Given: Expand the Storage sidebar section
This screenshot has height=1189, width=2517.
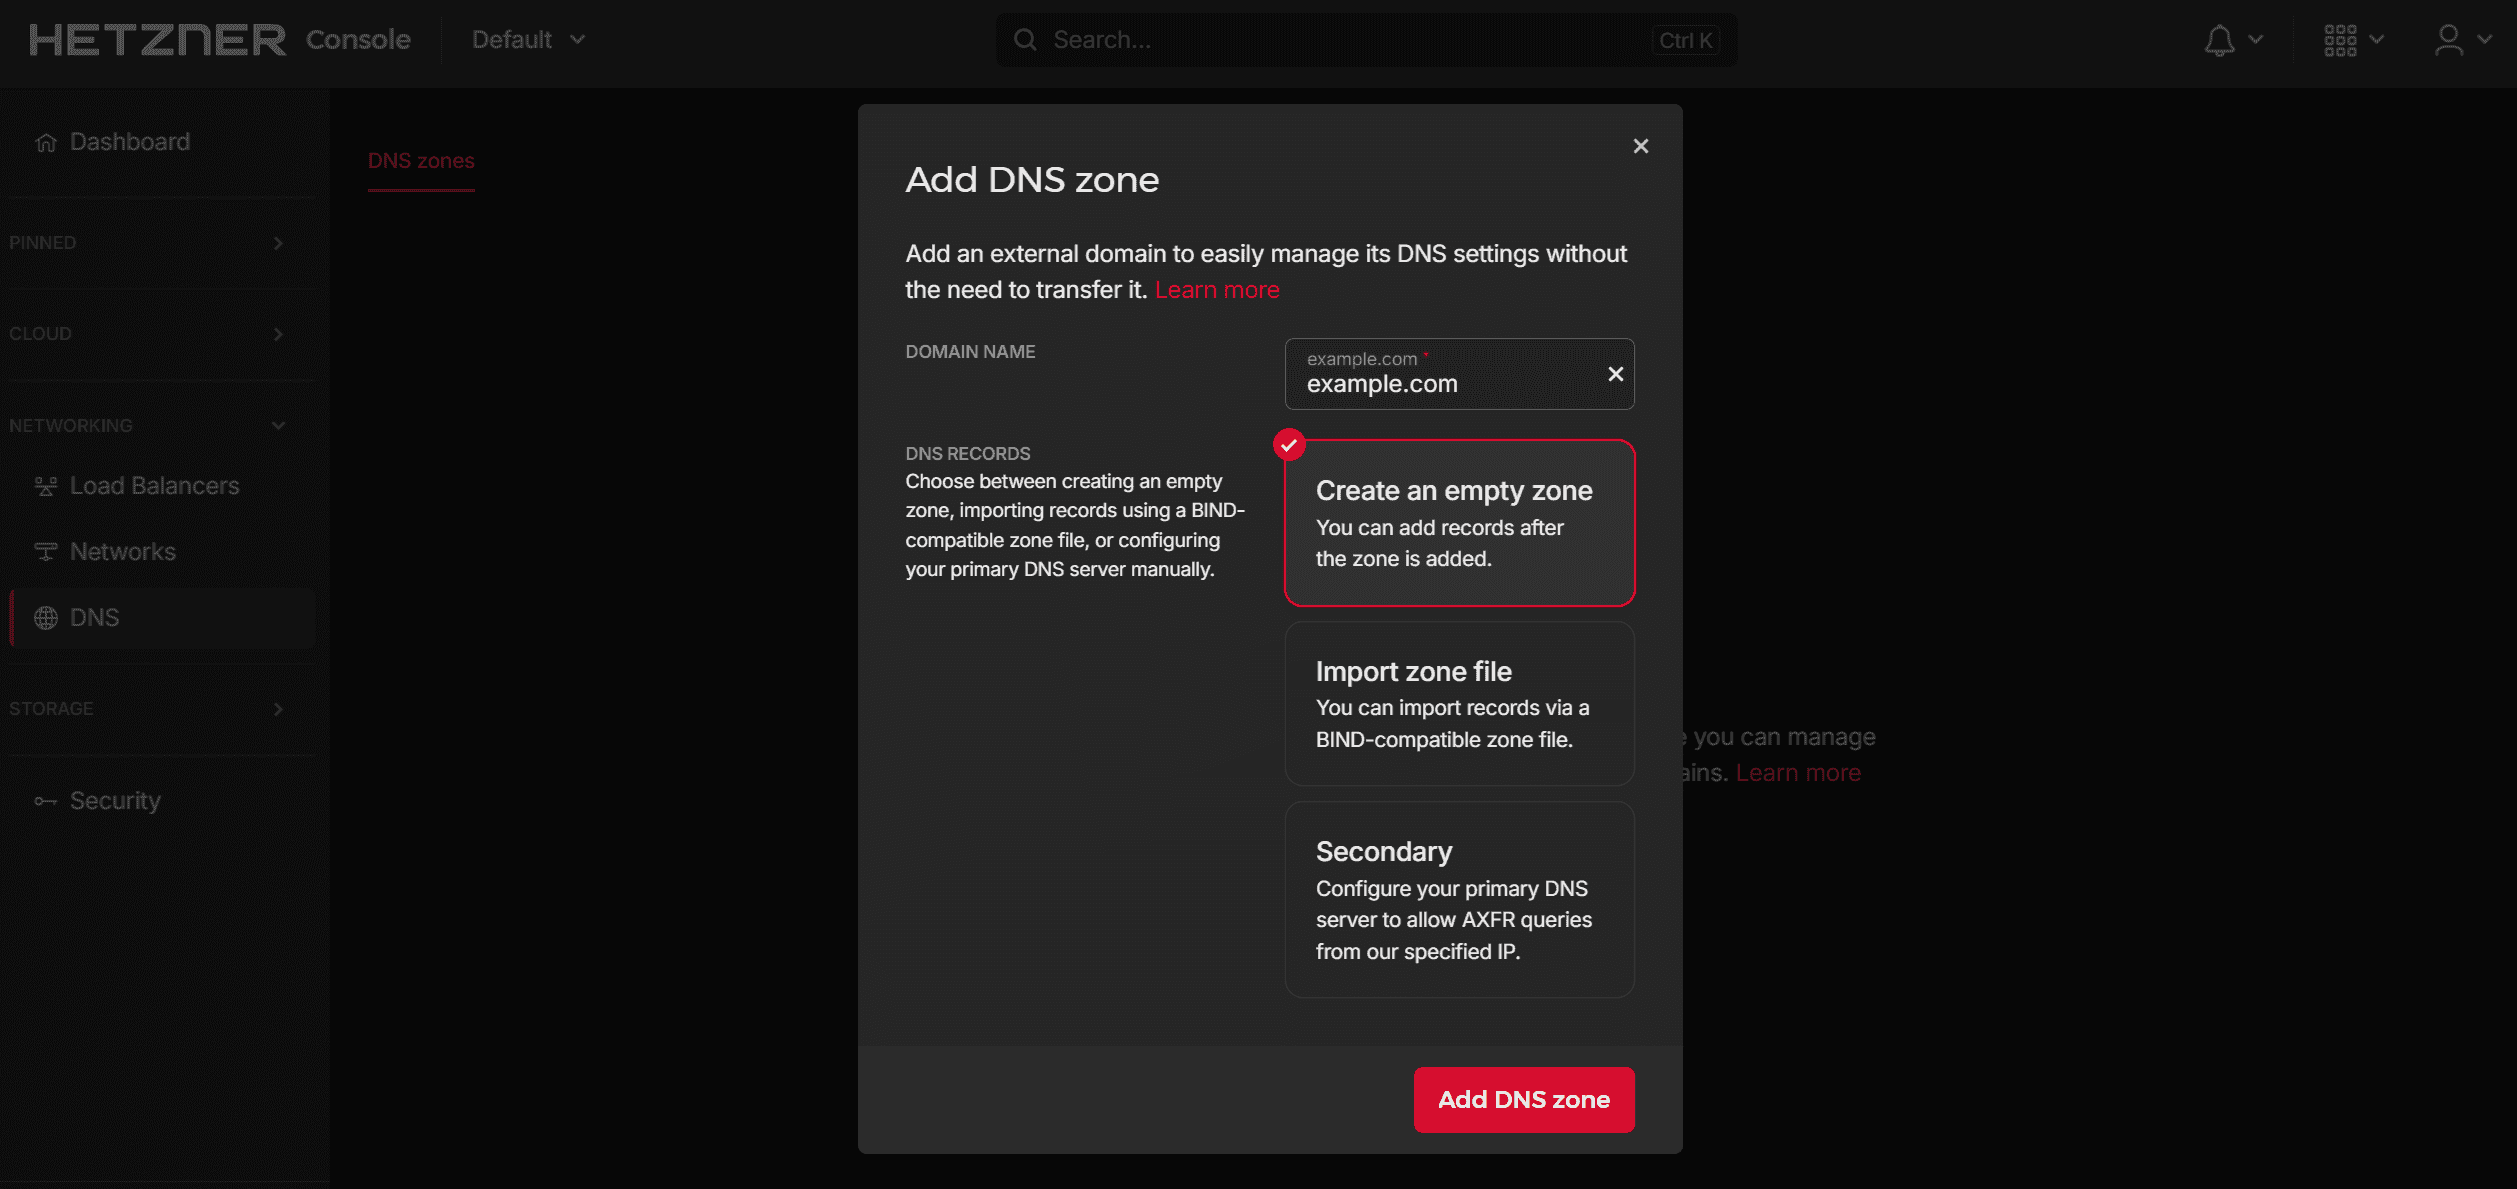Looking at the screenshot, I should tap(278, 709).
